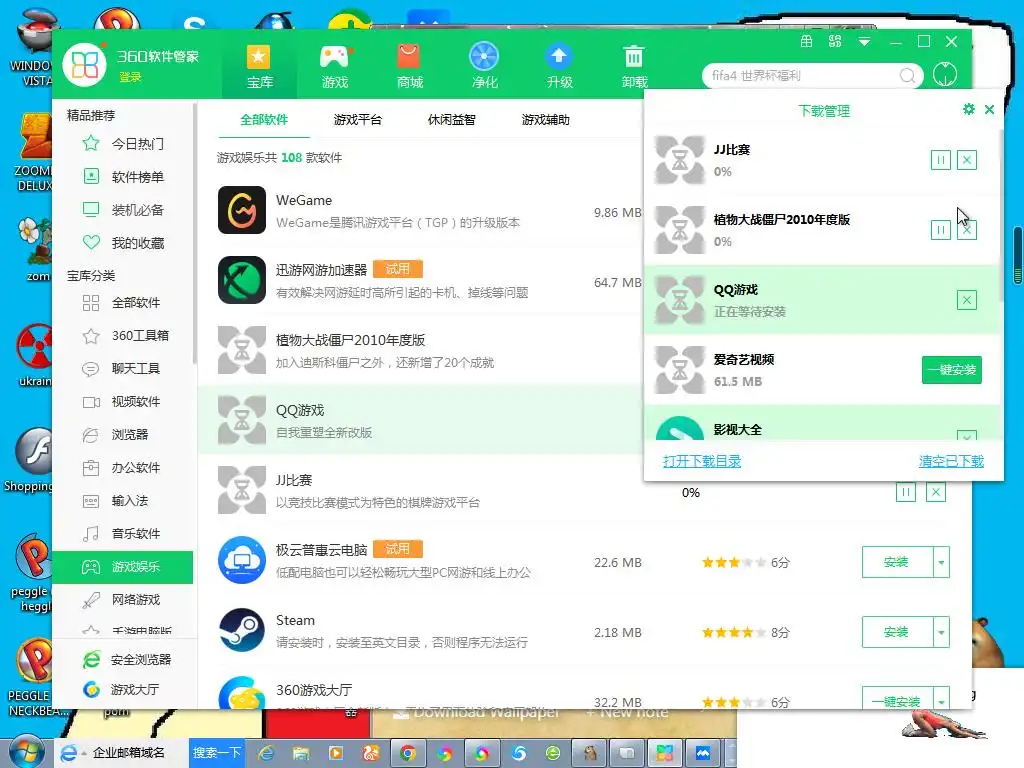This screenshot has height=768, width=1024.
Task: Open the title bar main menu arrow
Action: (x=864, y=42)
